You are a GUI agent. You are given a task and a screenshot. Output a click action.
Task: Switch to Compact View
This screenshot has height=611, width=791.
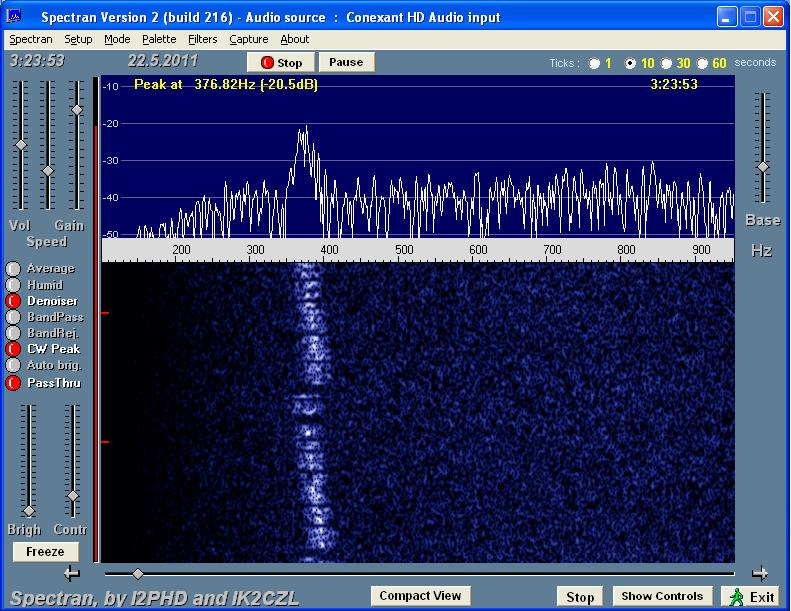[x=420, y=596]
